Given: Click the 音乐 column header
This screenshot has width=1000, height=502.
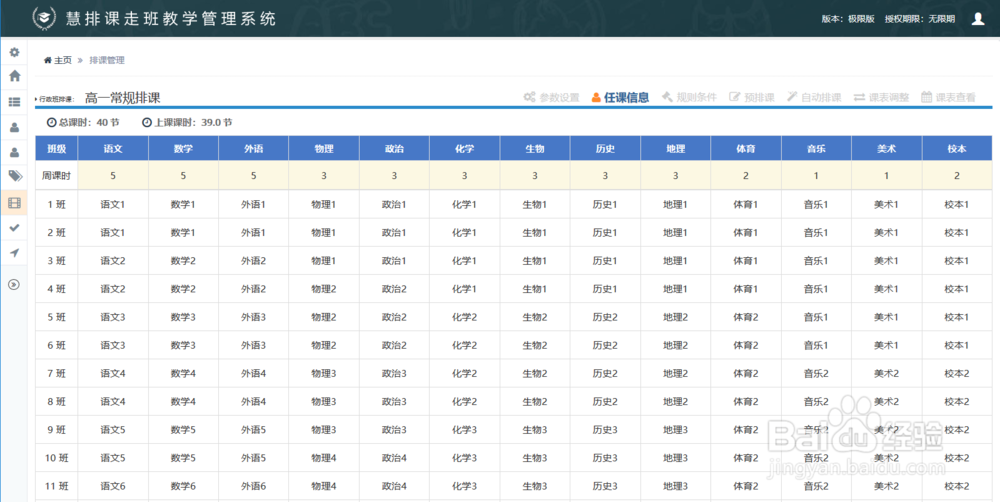Looking at the screenshot, I should coord(816,149).
